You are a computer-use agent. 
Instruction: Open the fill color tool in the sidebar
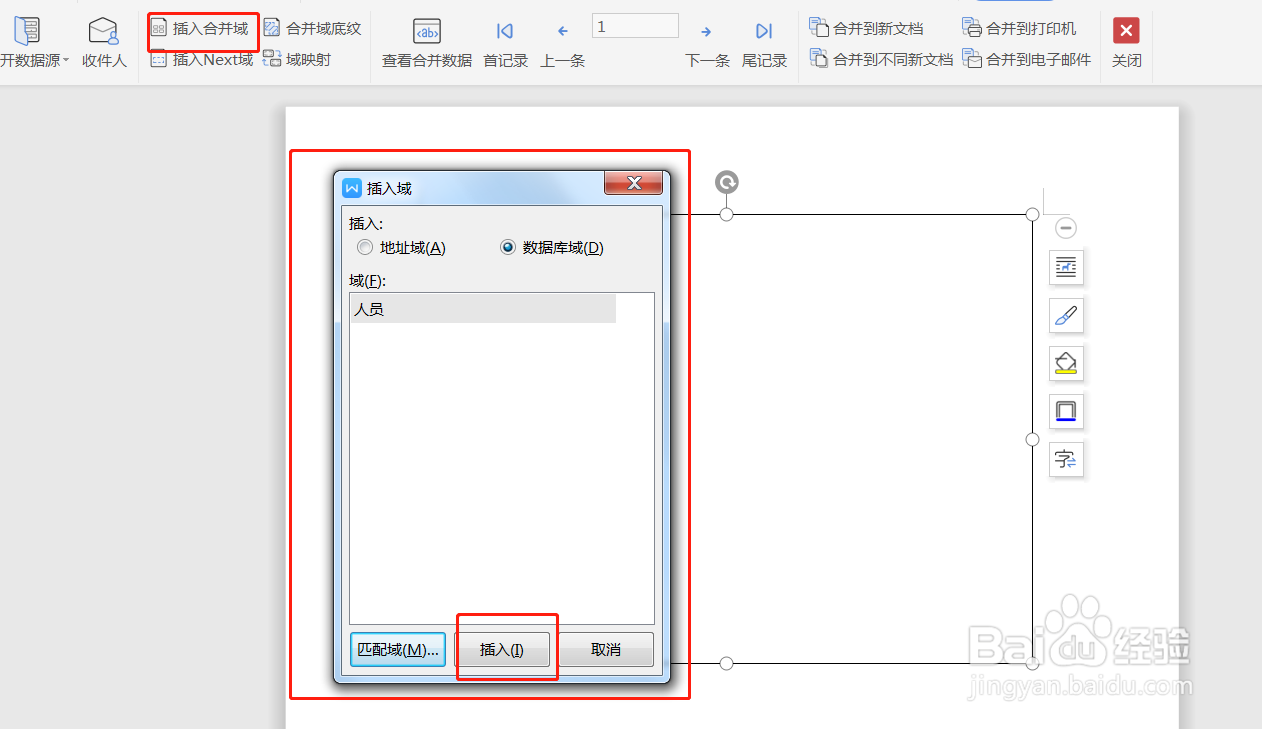click(1065, 363)
